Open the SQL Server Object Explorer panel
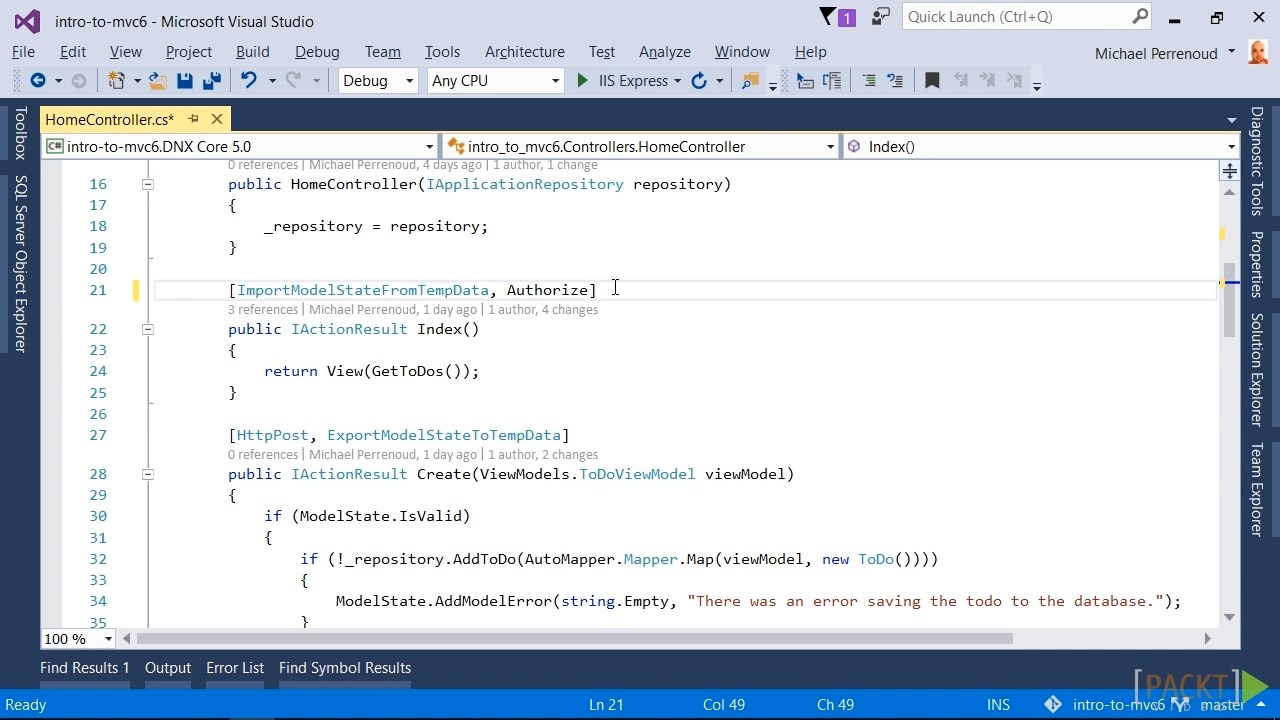Image resolution: width=1280 pixels, height=720 pixels. (x=20, y=264)
